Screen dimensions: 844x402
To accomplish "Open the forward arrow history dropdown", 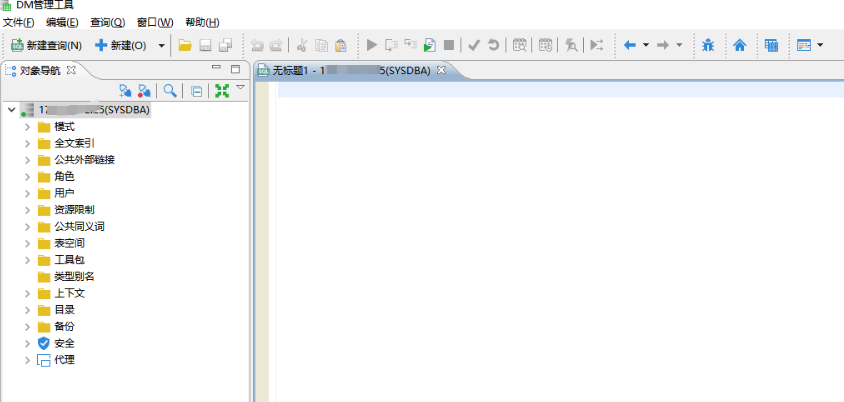I will point(679,45).
